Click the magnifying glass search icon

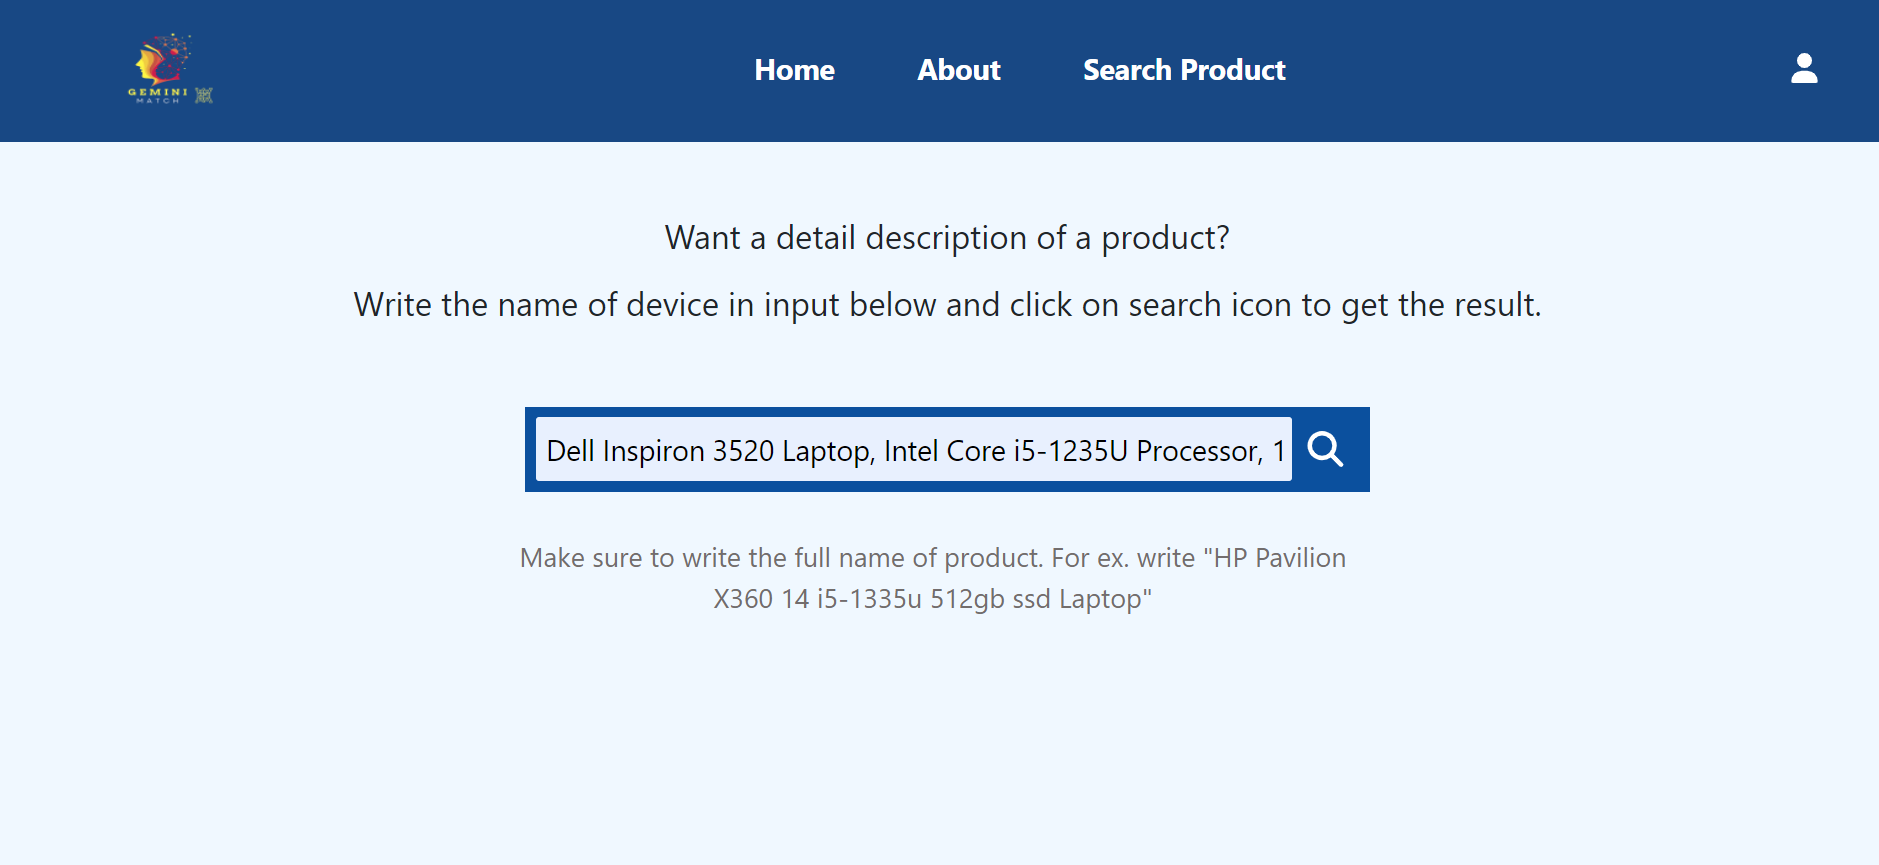tap(1325, 449)
